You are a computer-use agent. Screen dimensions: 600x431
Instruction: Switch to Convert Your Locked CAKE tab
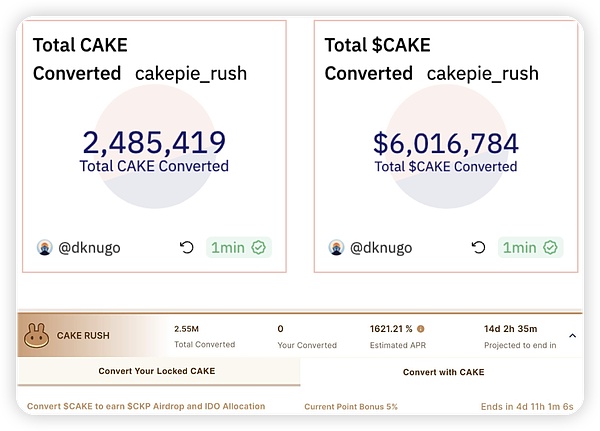point(157,371)
